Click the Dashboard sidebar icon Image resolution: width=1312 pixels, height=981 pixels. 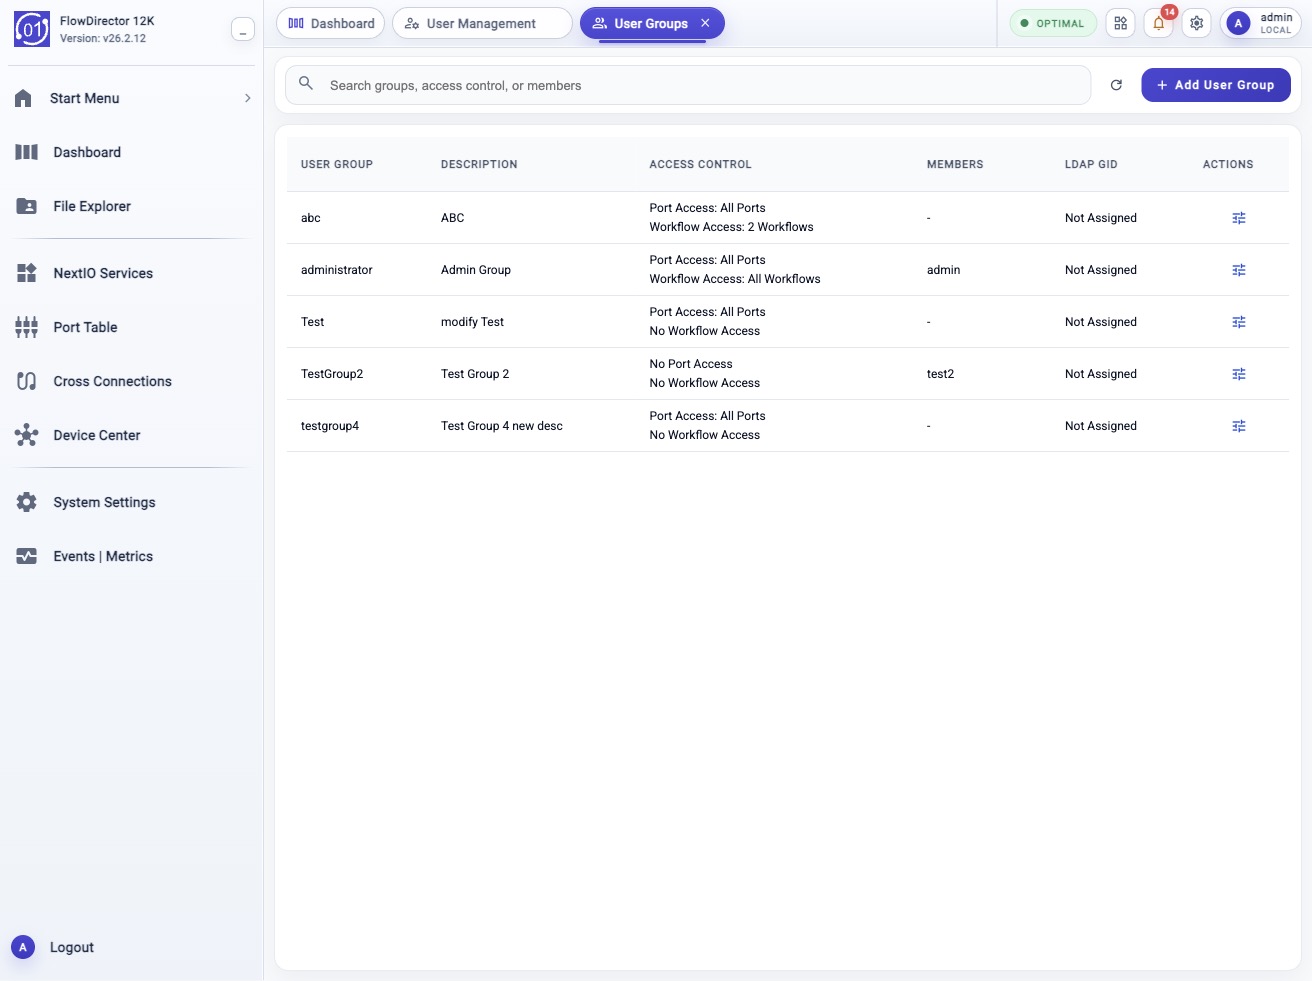coord(26,152)
